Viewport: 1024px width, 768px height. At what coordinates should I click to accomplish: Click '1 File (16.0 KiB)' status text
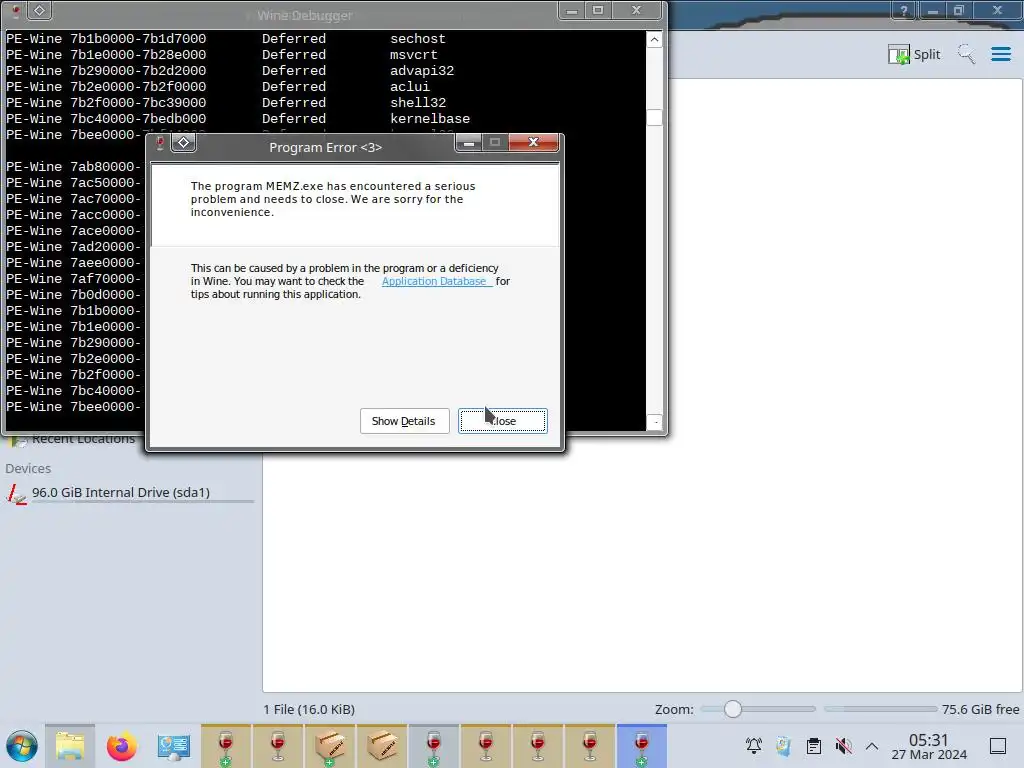coord(309,710)
